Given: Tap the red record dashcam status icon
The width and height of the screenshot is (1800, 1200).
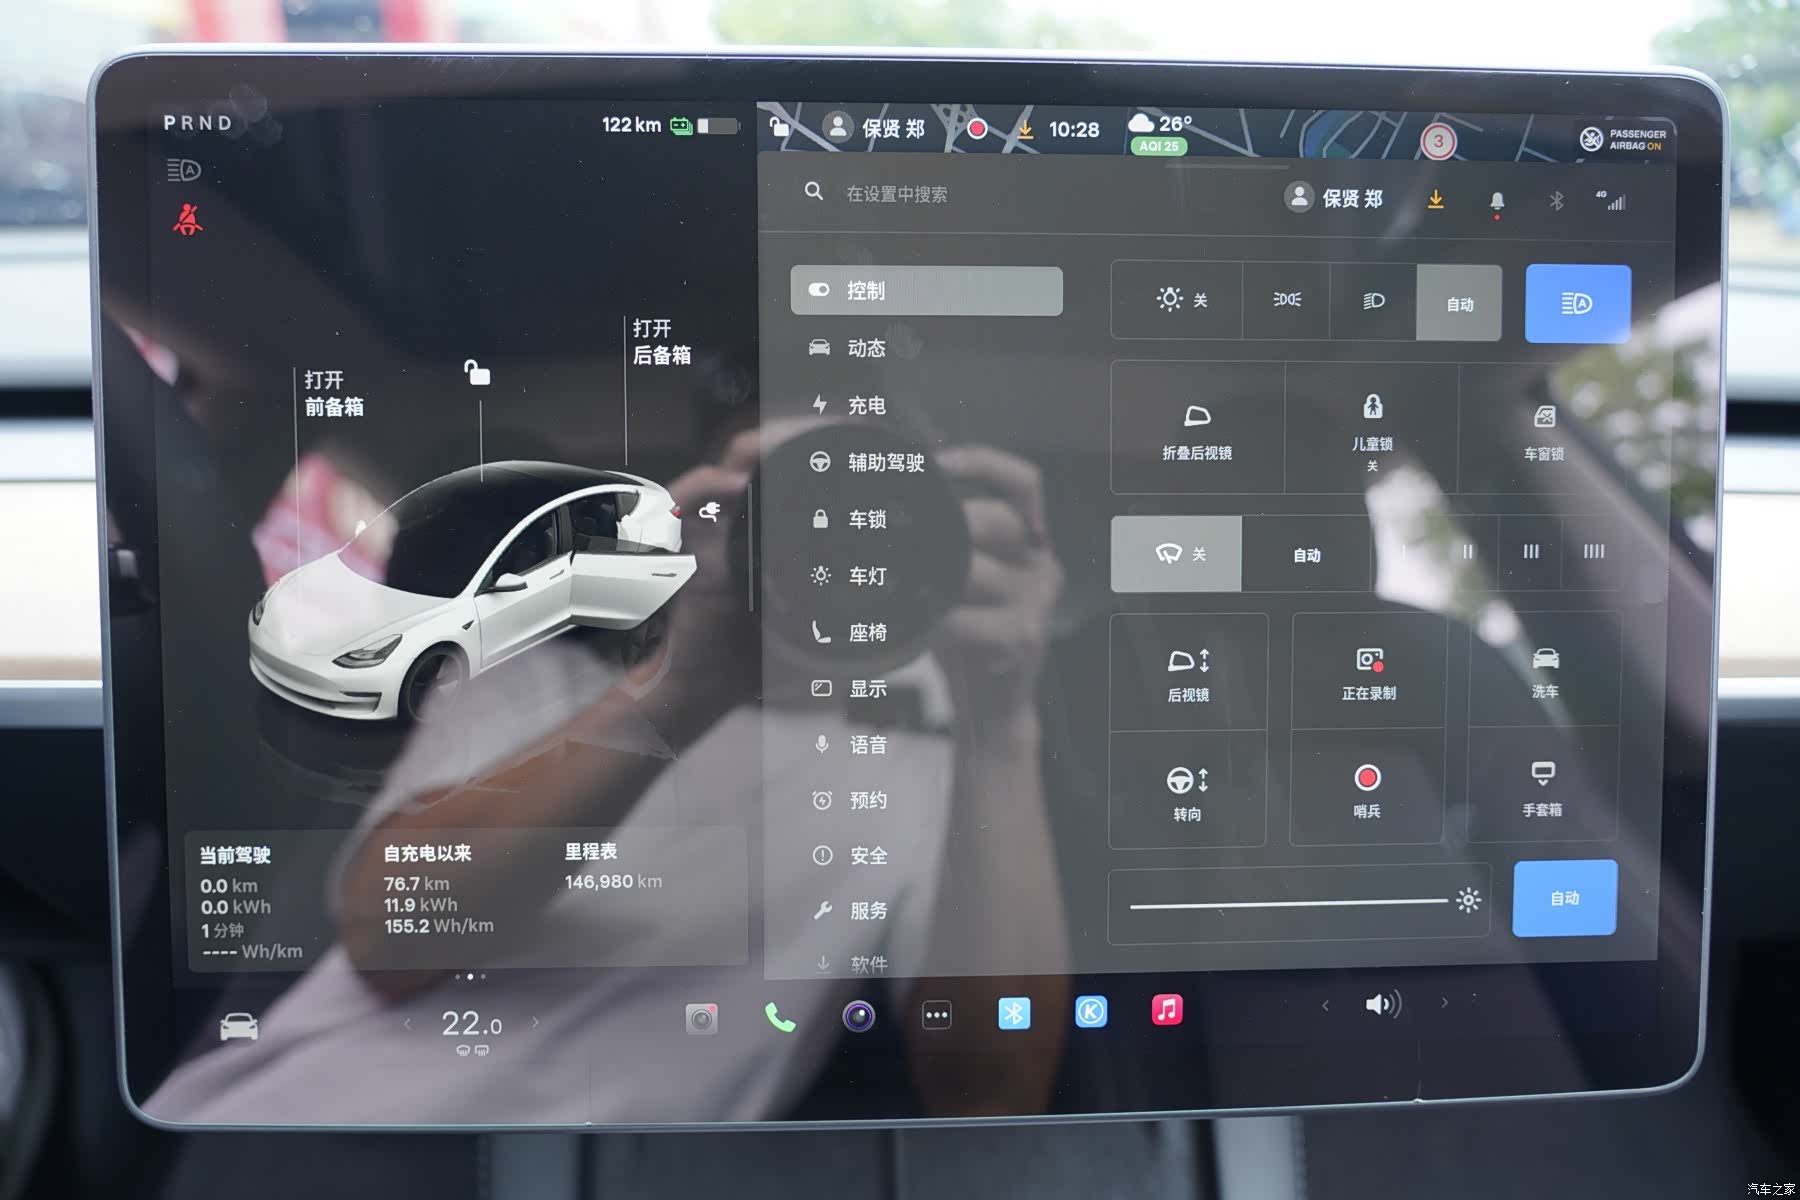Looking at the screenshot, I should click(977, 129).
